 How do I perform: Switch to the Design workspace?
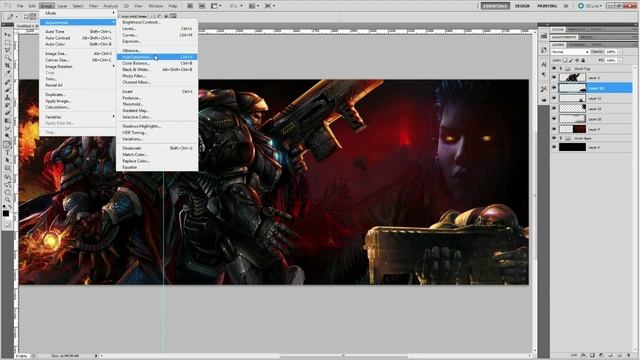point(522,6)
